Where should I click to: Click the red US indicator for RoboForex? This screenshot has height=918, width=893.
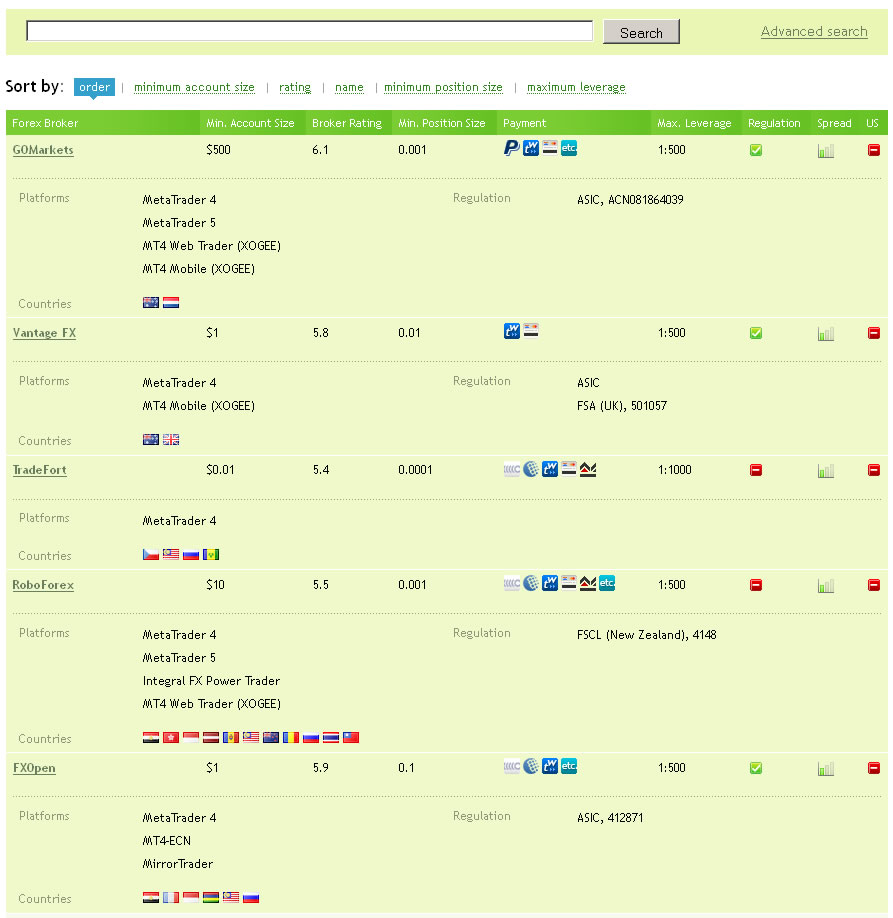point(874,583)
